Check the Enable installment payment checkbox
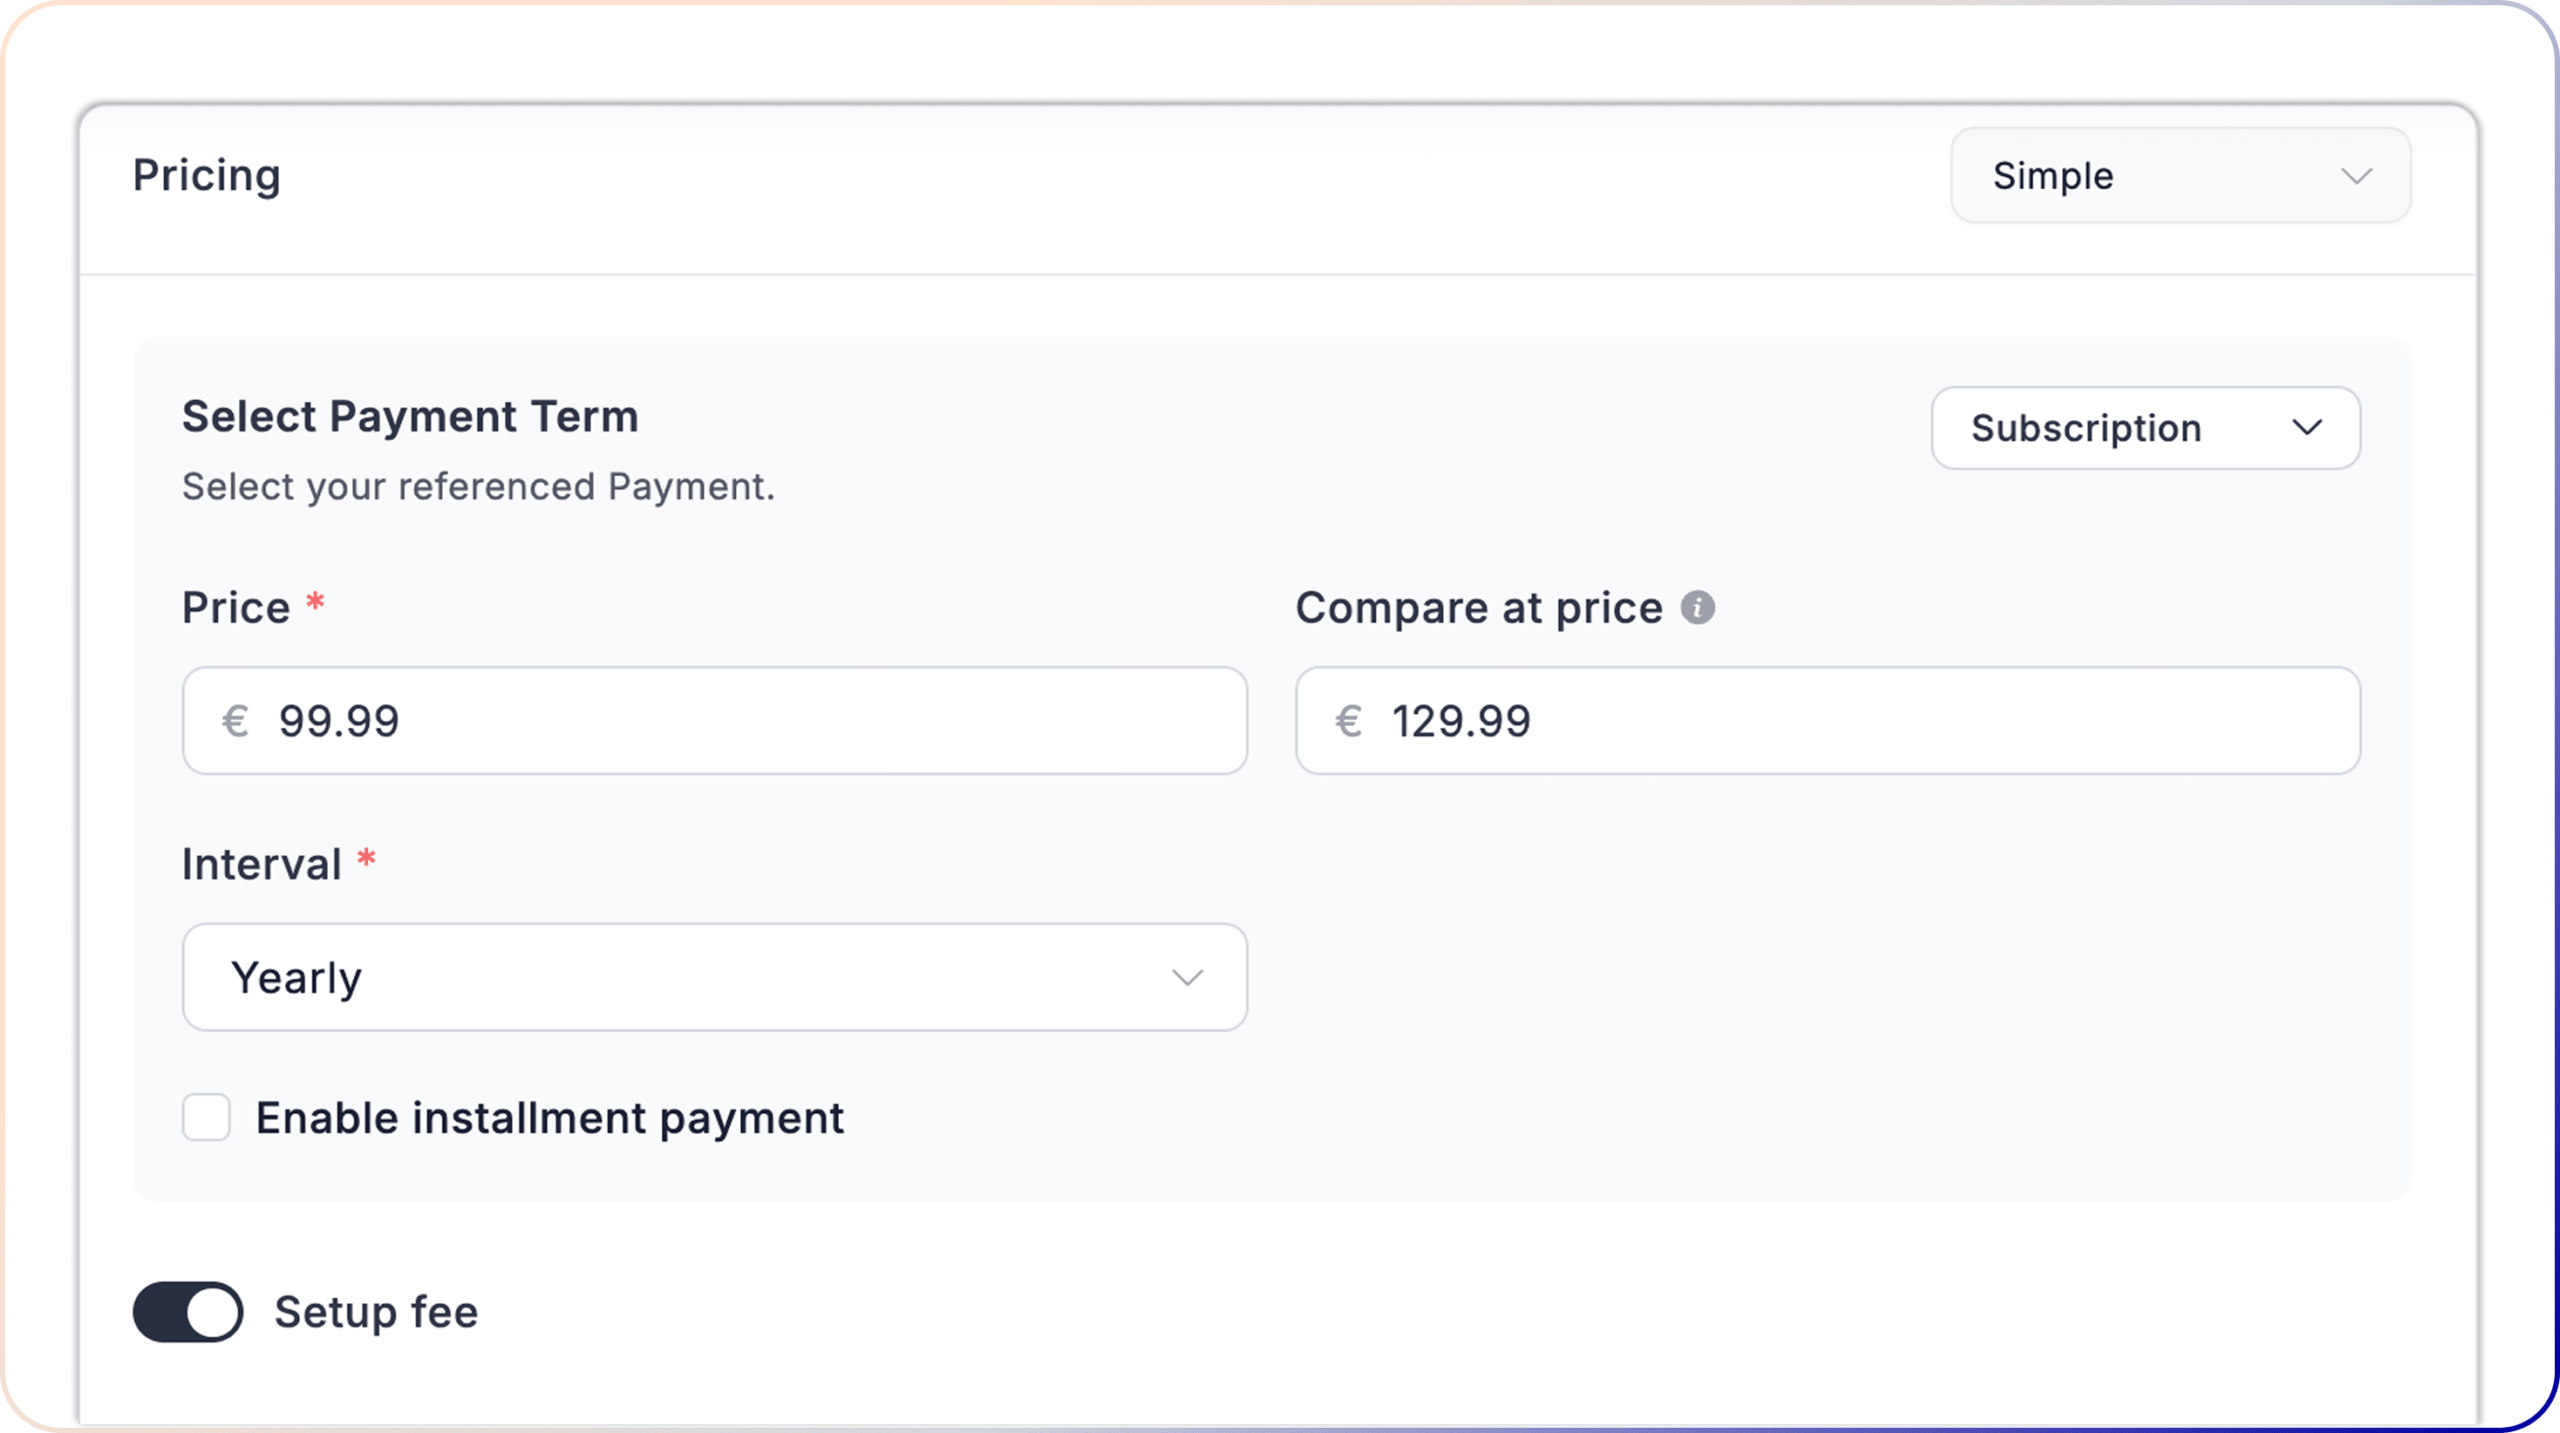The width and height of the screenshot is (2560, 1433). (x=206, y=1117)
